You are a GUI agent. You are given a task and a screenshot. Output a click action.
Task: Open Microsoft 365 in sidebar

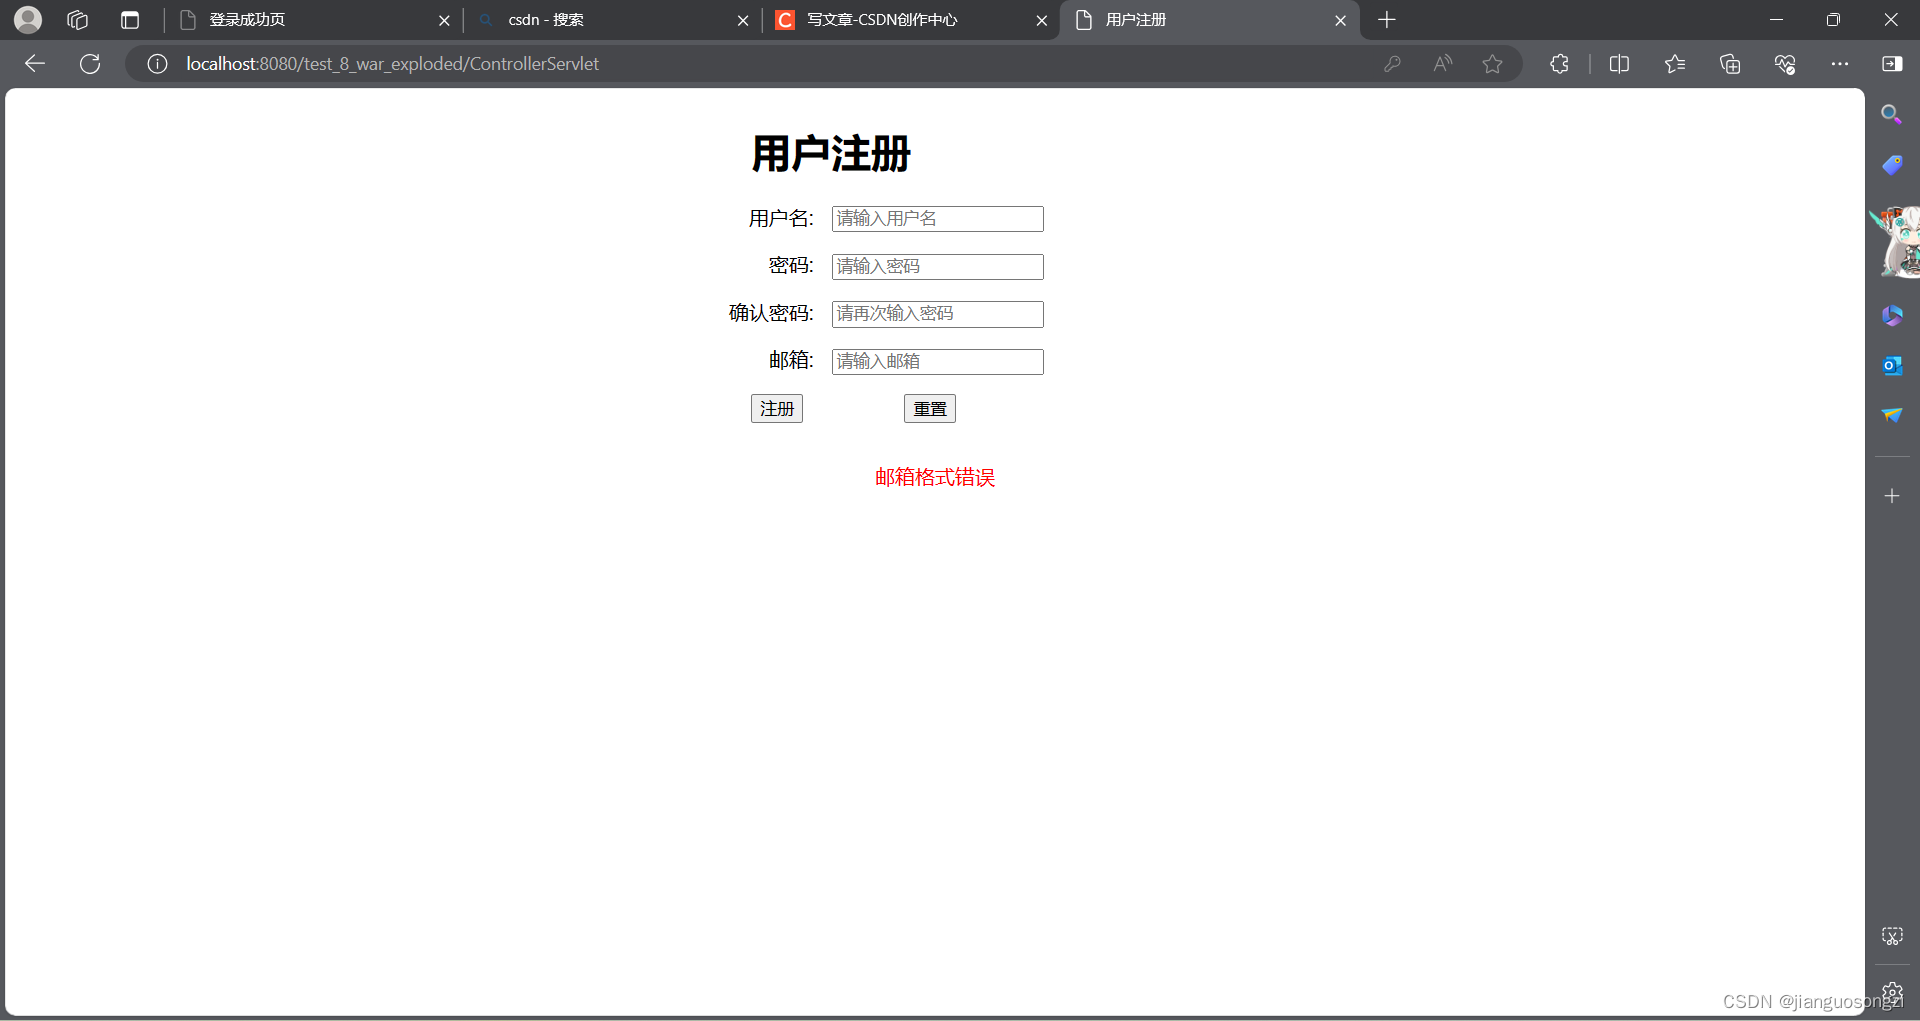pos(1892,315)
